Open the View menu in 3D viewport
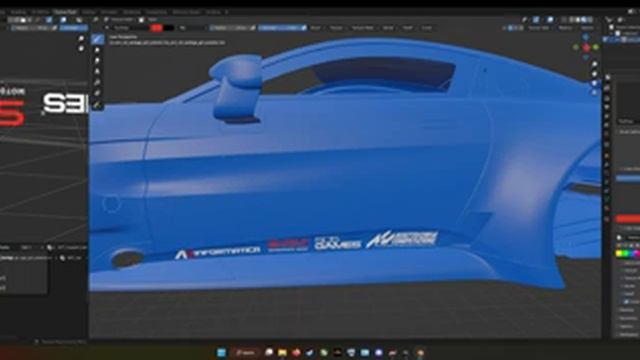Viewport: 640px width, 360px height. coord(152,20)
